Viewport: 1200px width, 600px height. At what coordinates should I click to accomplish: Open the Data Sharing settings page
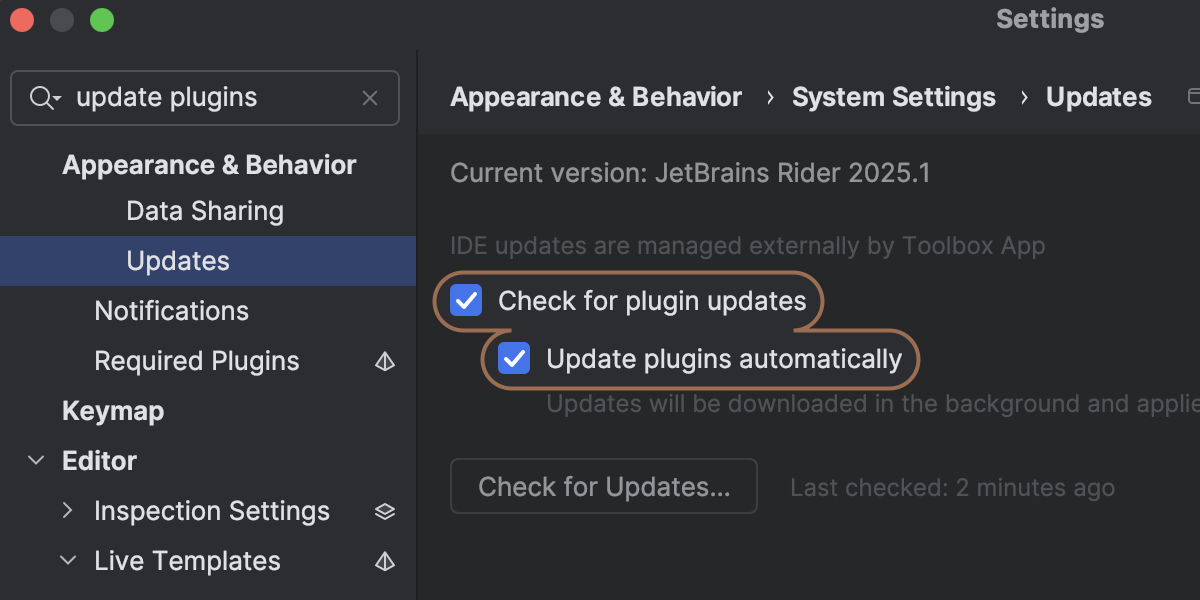tap(205, 211)
